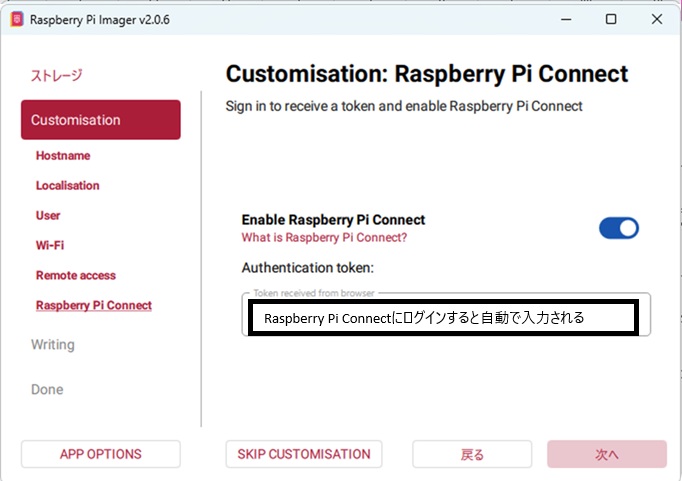Maximize the Raspberry Pi Imager window

(611, 19)
